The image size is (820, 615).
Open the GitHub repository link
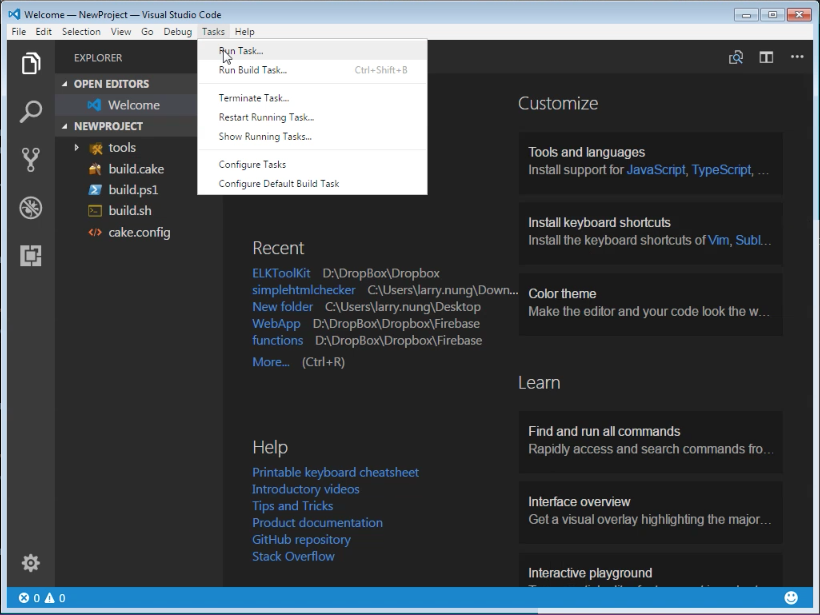pyautogui.click(x=301, y=539)
